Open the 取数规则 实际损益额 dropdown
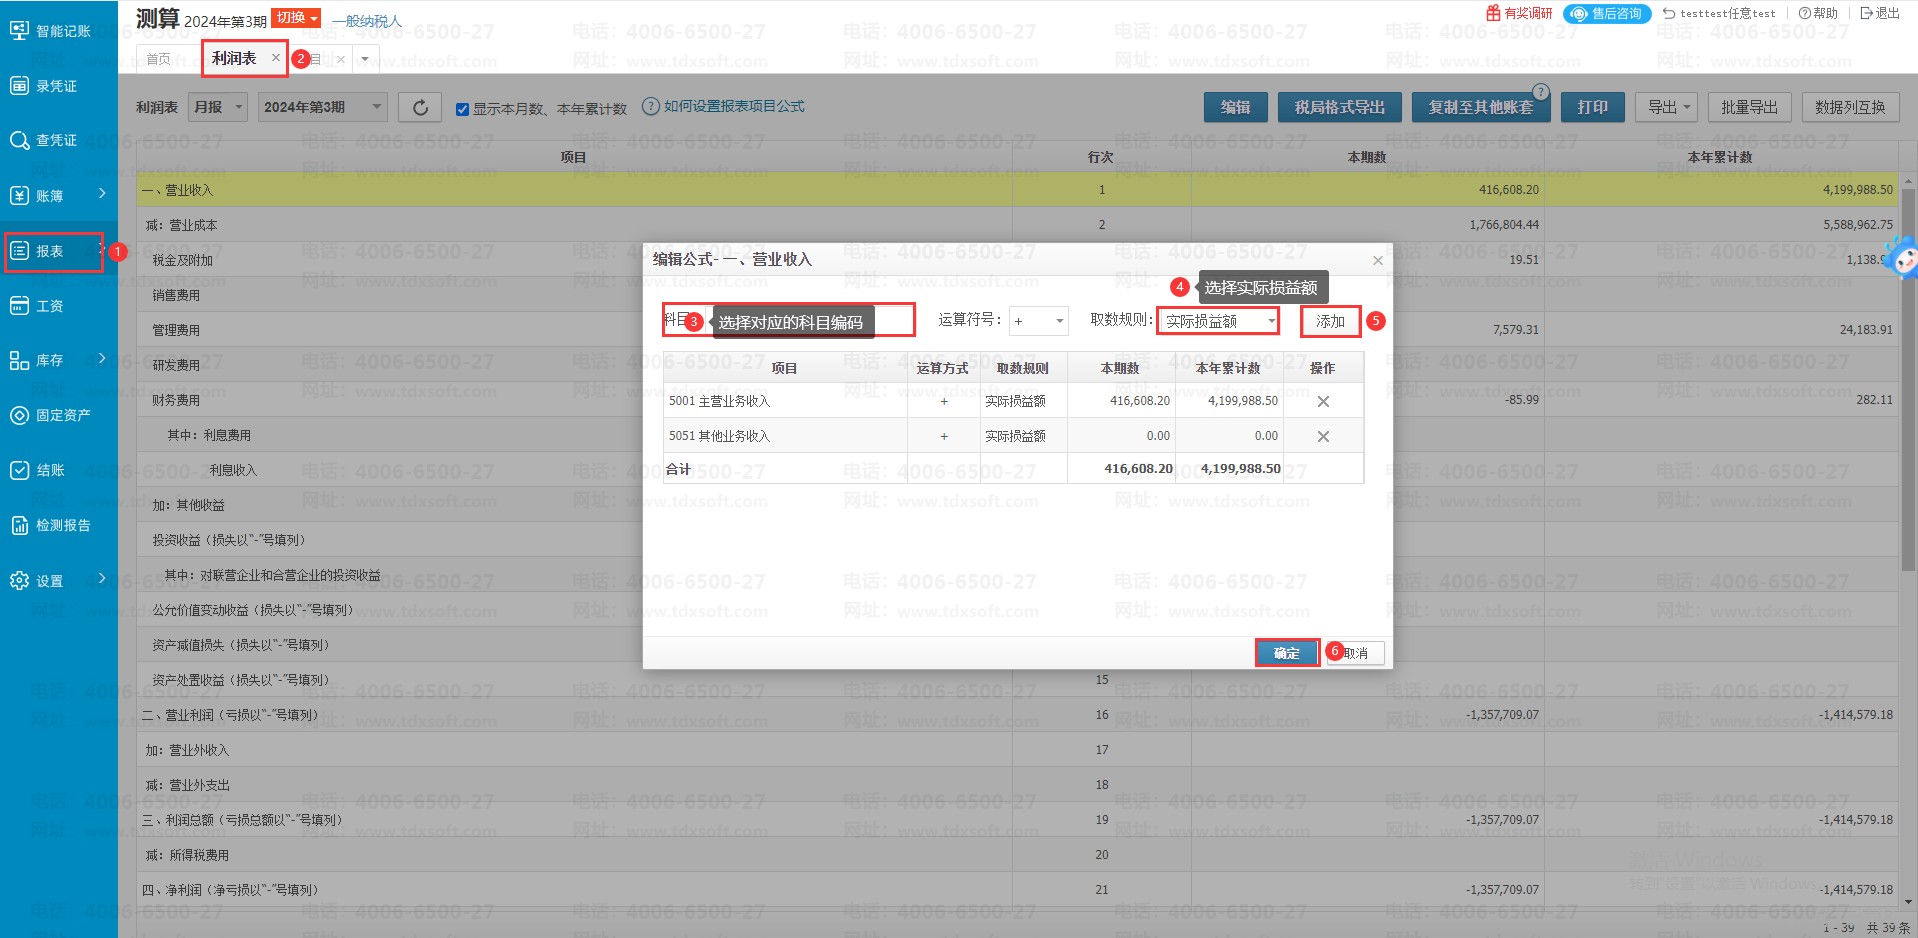Viewport: 1918px width, 938px height. click(1217, 321)
